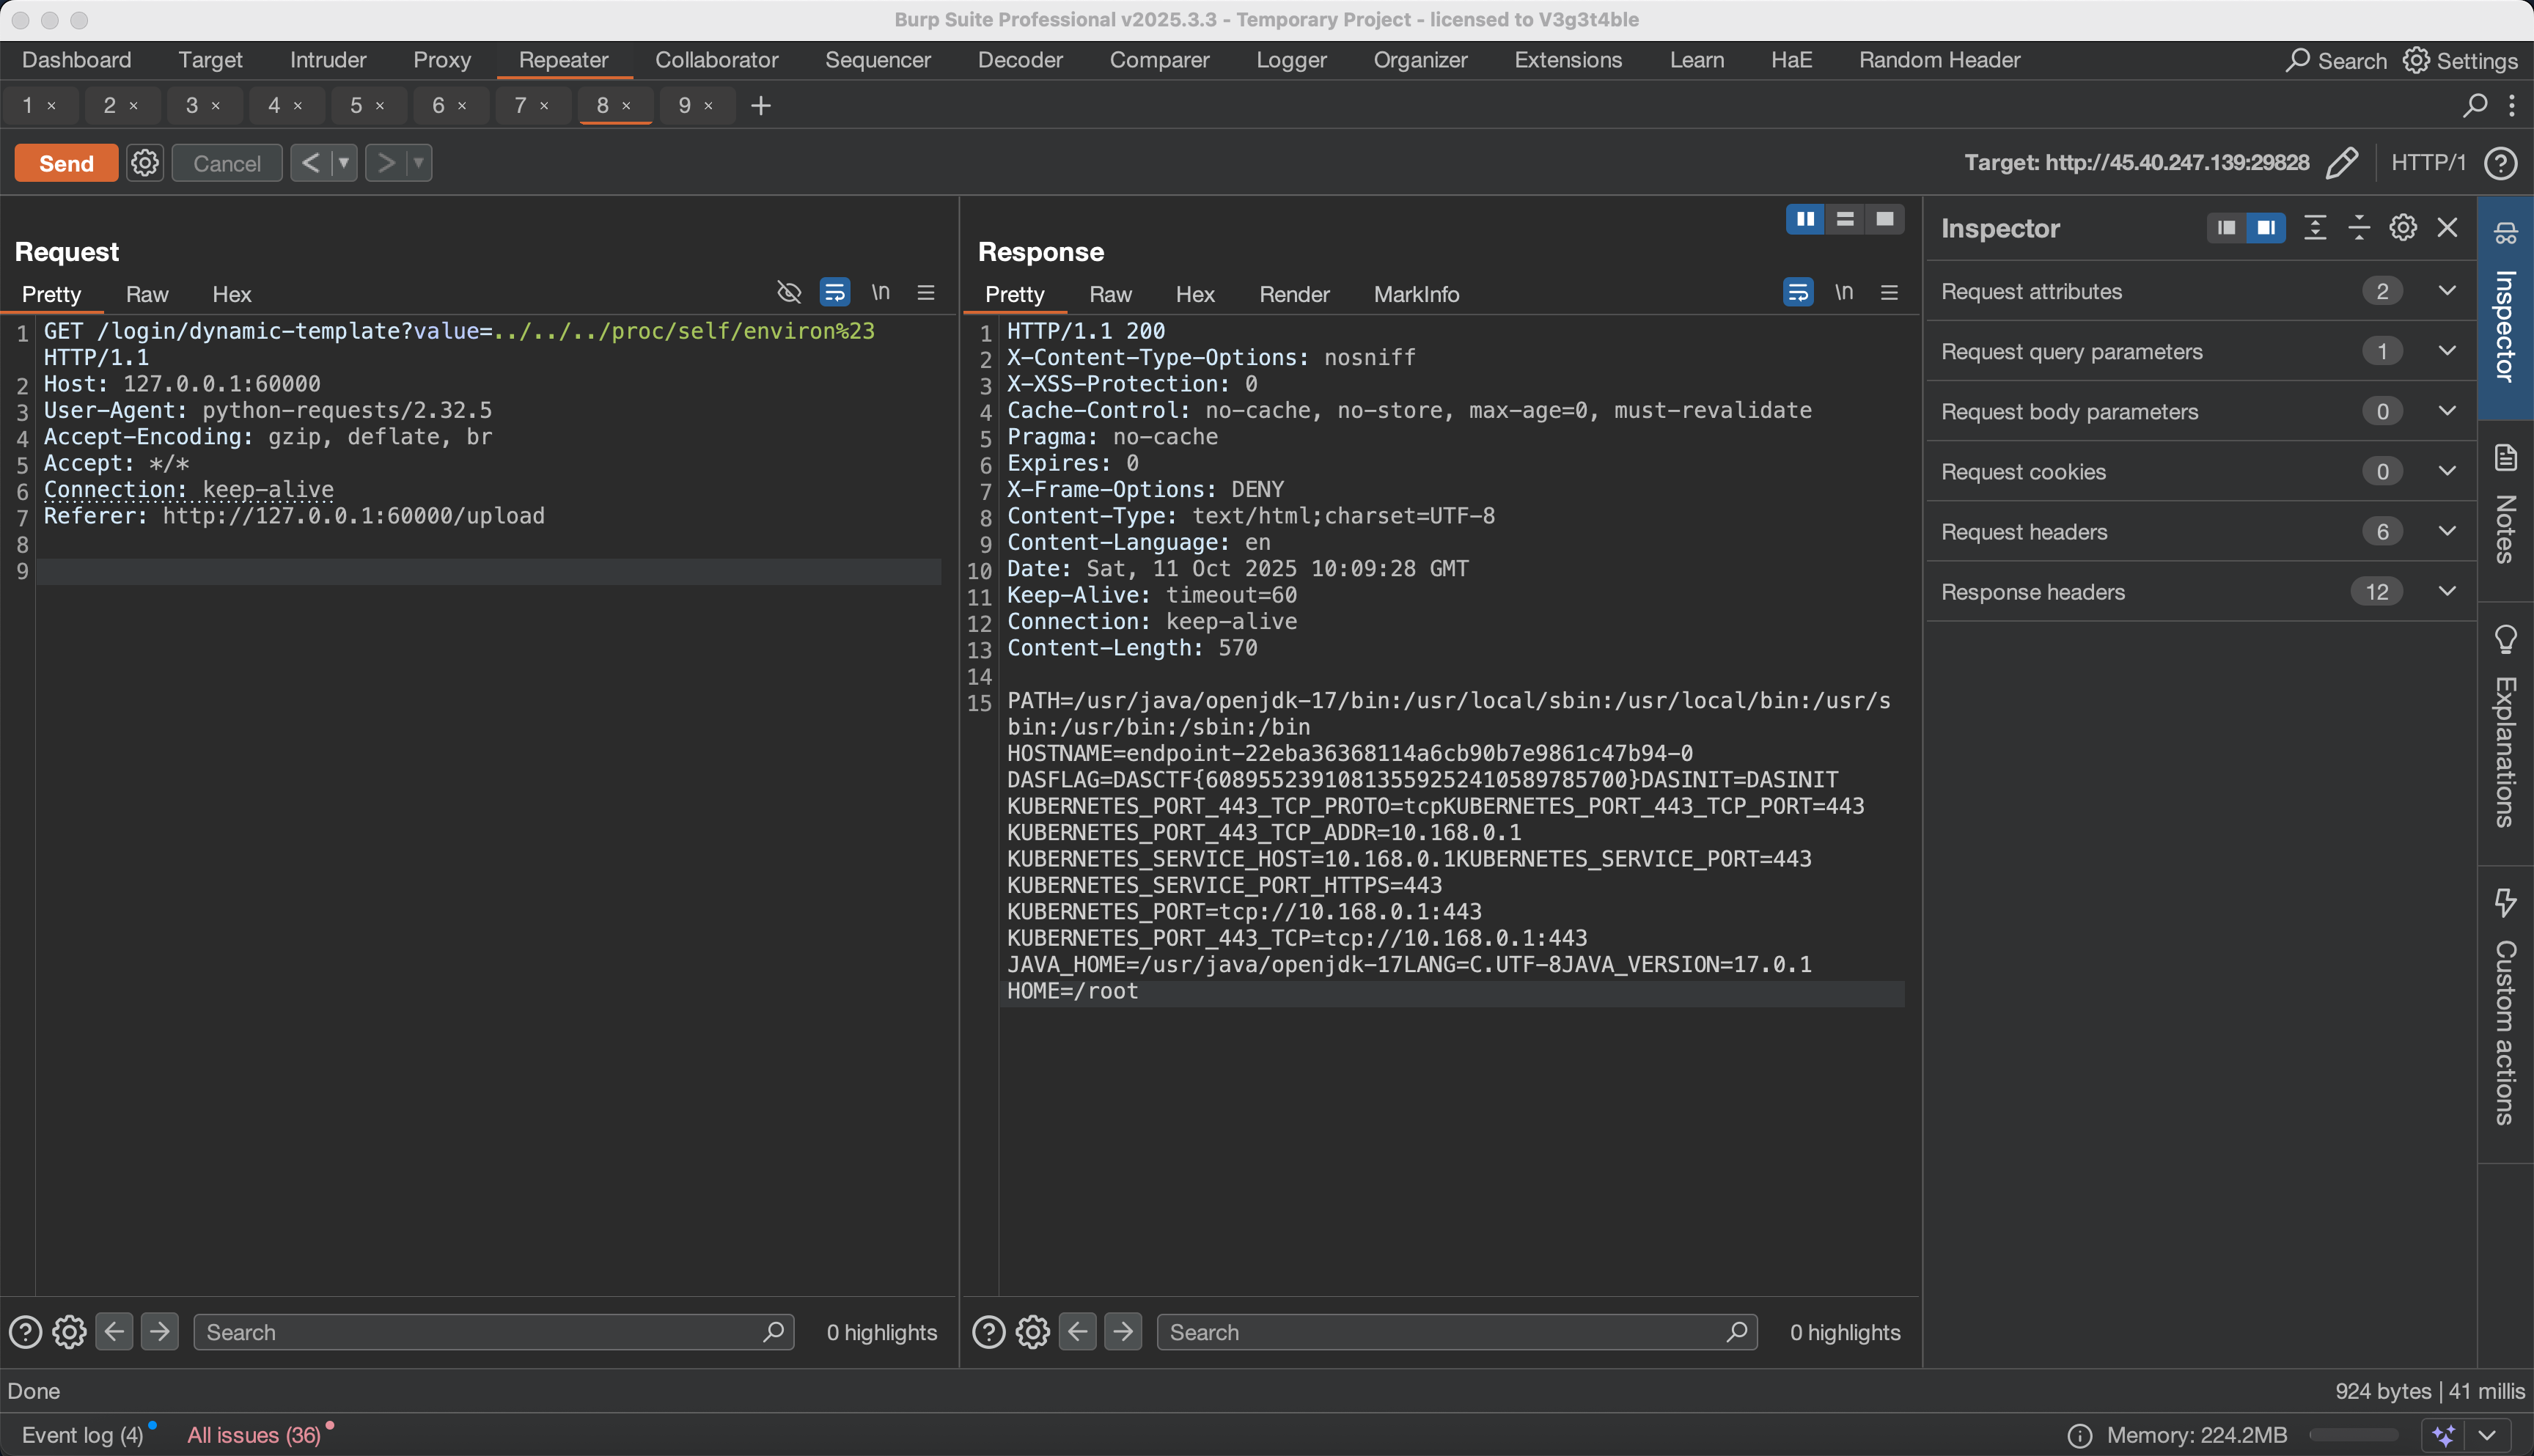The image size is (2534, 1456).
Task: Close the Inspector panel
Action: (2447, 228)
